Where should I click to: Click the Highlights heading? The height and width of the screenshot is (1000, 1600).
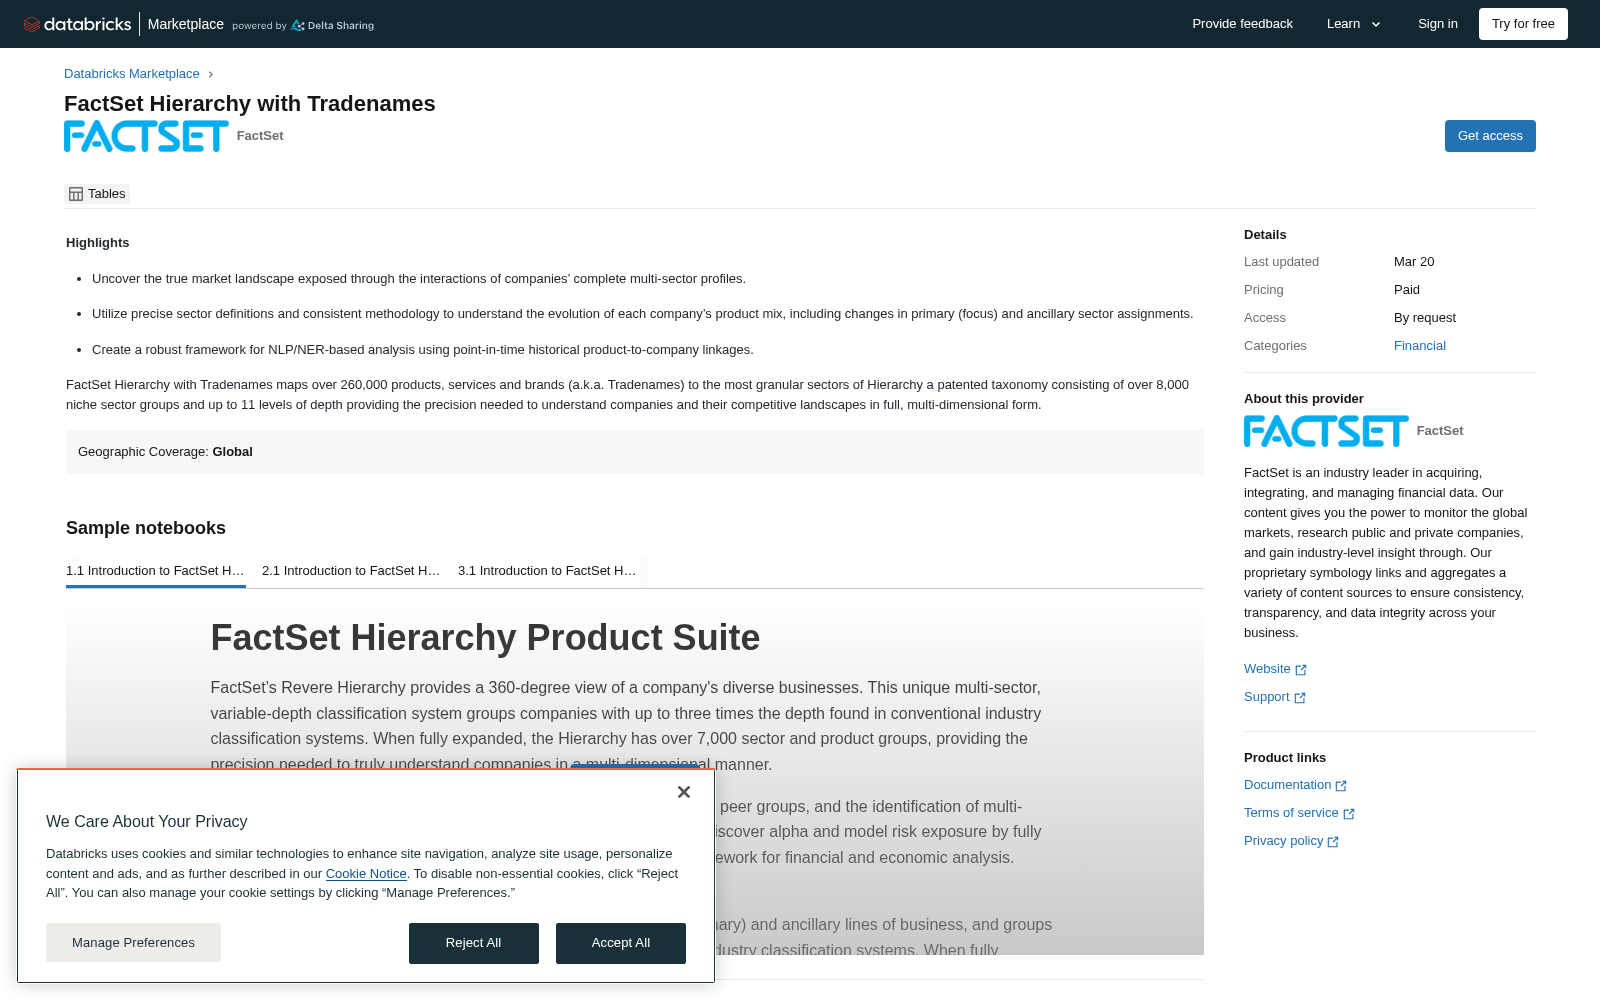tap(98, 243)
